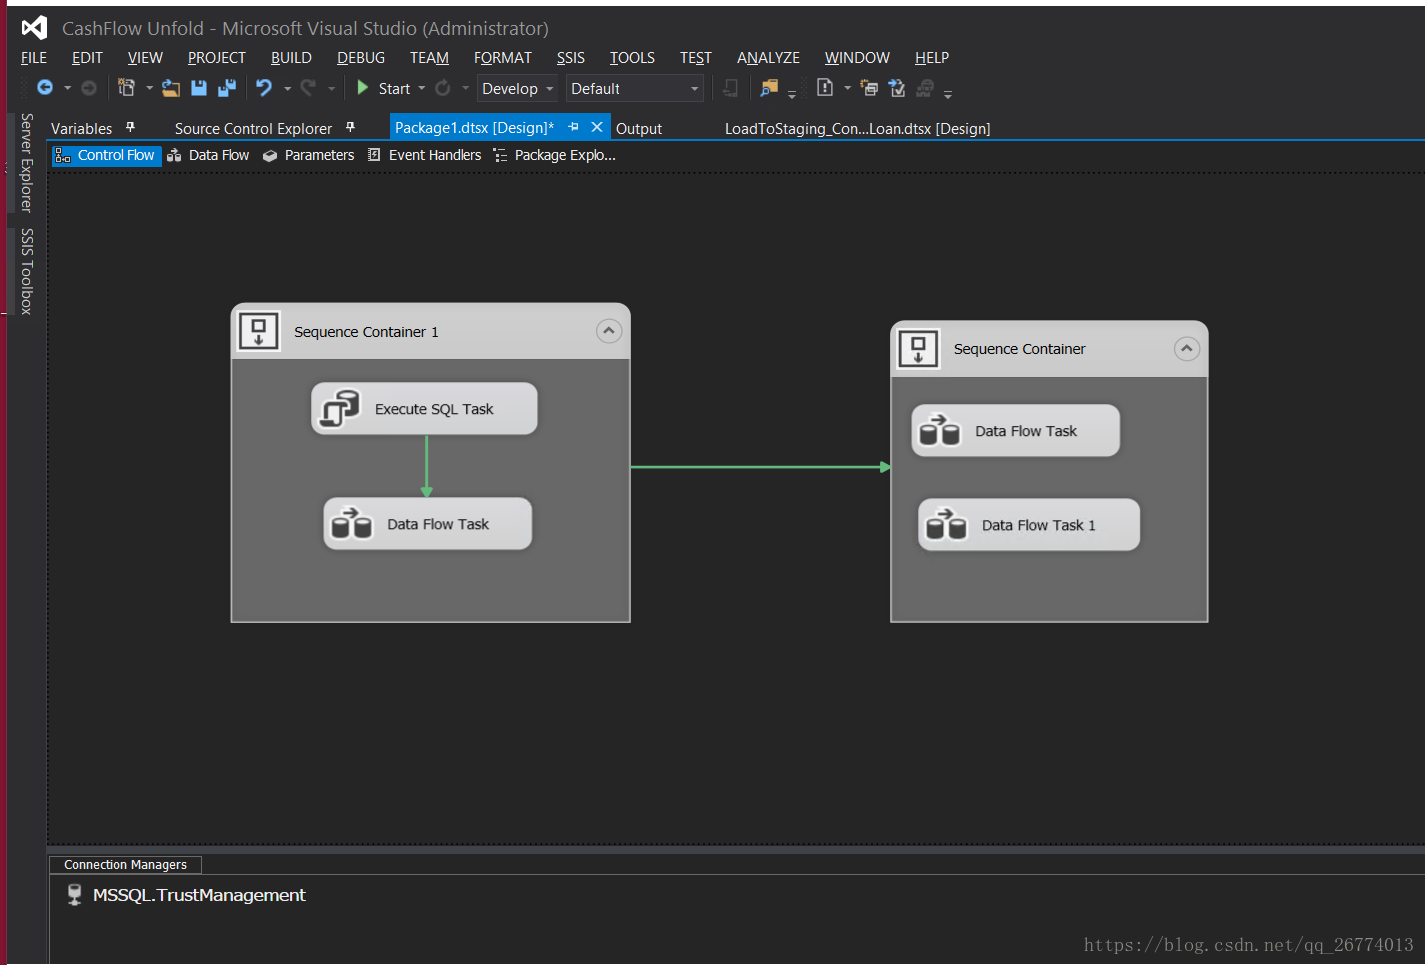
Task: Open the FILE menu
Action: pos(34,58)
